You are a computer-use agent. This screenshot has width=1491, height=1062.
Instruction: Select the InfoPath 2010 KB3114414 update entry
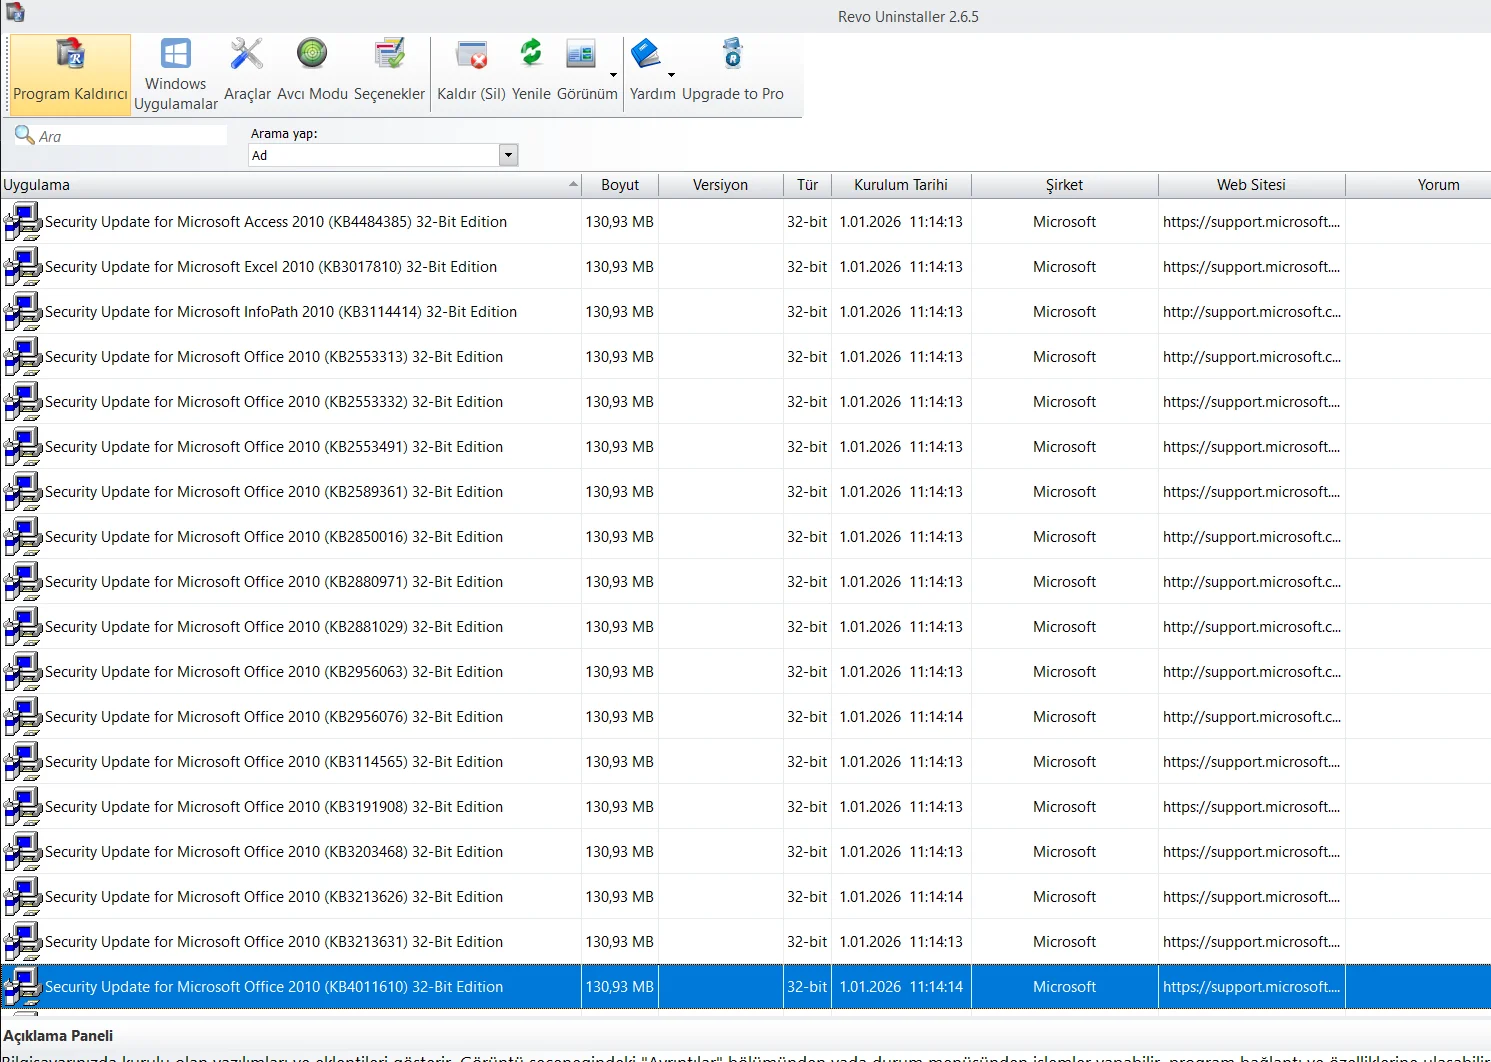click(x=281, y=312)
